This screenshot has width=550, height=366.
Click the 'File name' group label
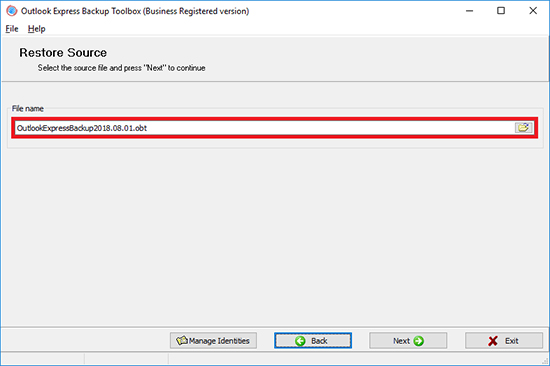tap(28, 108)
